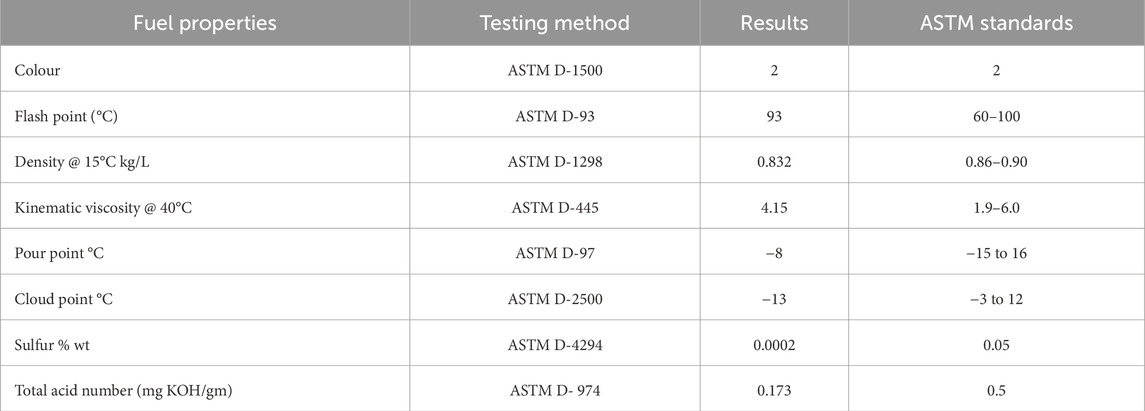
Task: Click the 4.15 viscosity result
Action: click(x=773, y=207)
